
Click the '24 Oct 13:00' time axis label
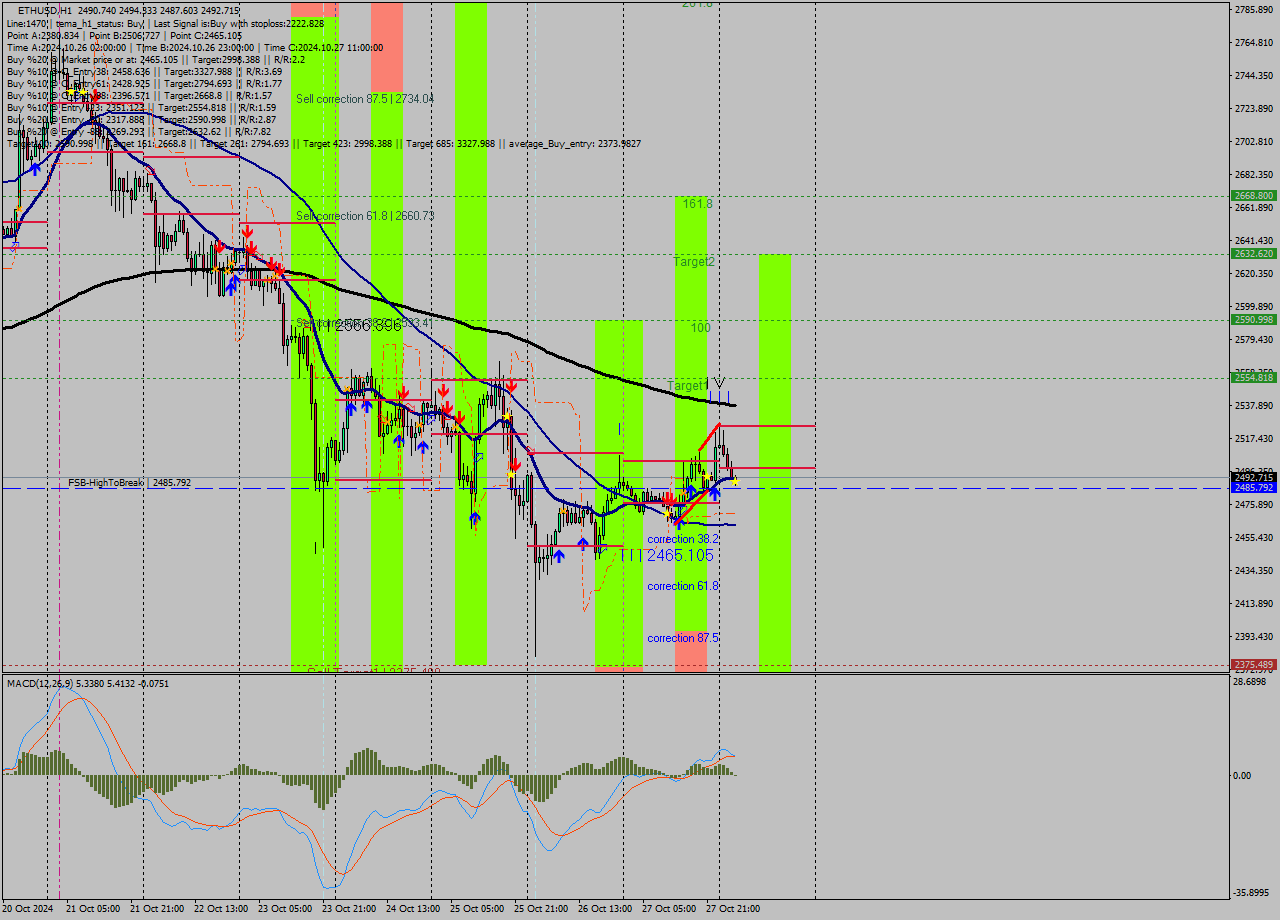coord(413,909)
